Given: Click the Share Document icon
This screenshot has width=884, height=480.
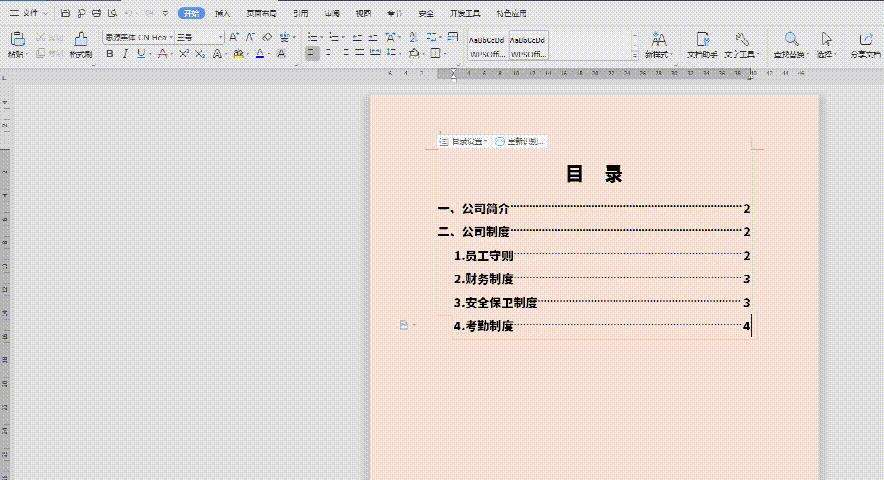Looking at the screenshot, I should click(865, 44).
